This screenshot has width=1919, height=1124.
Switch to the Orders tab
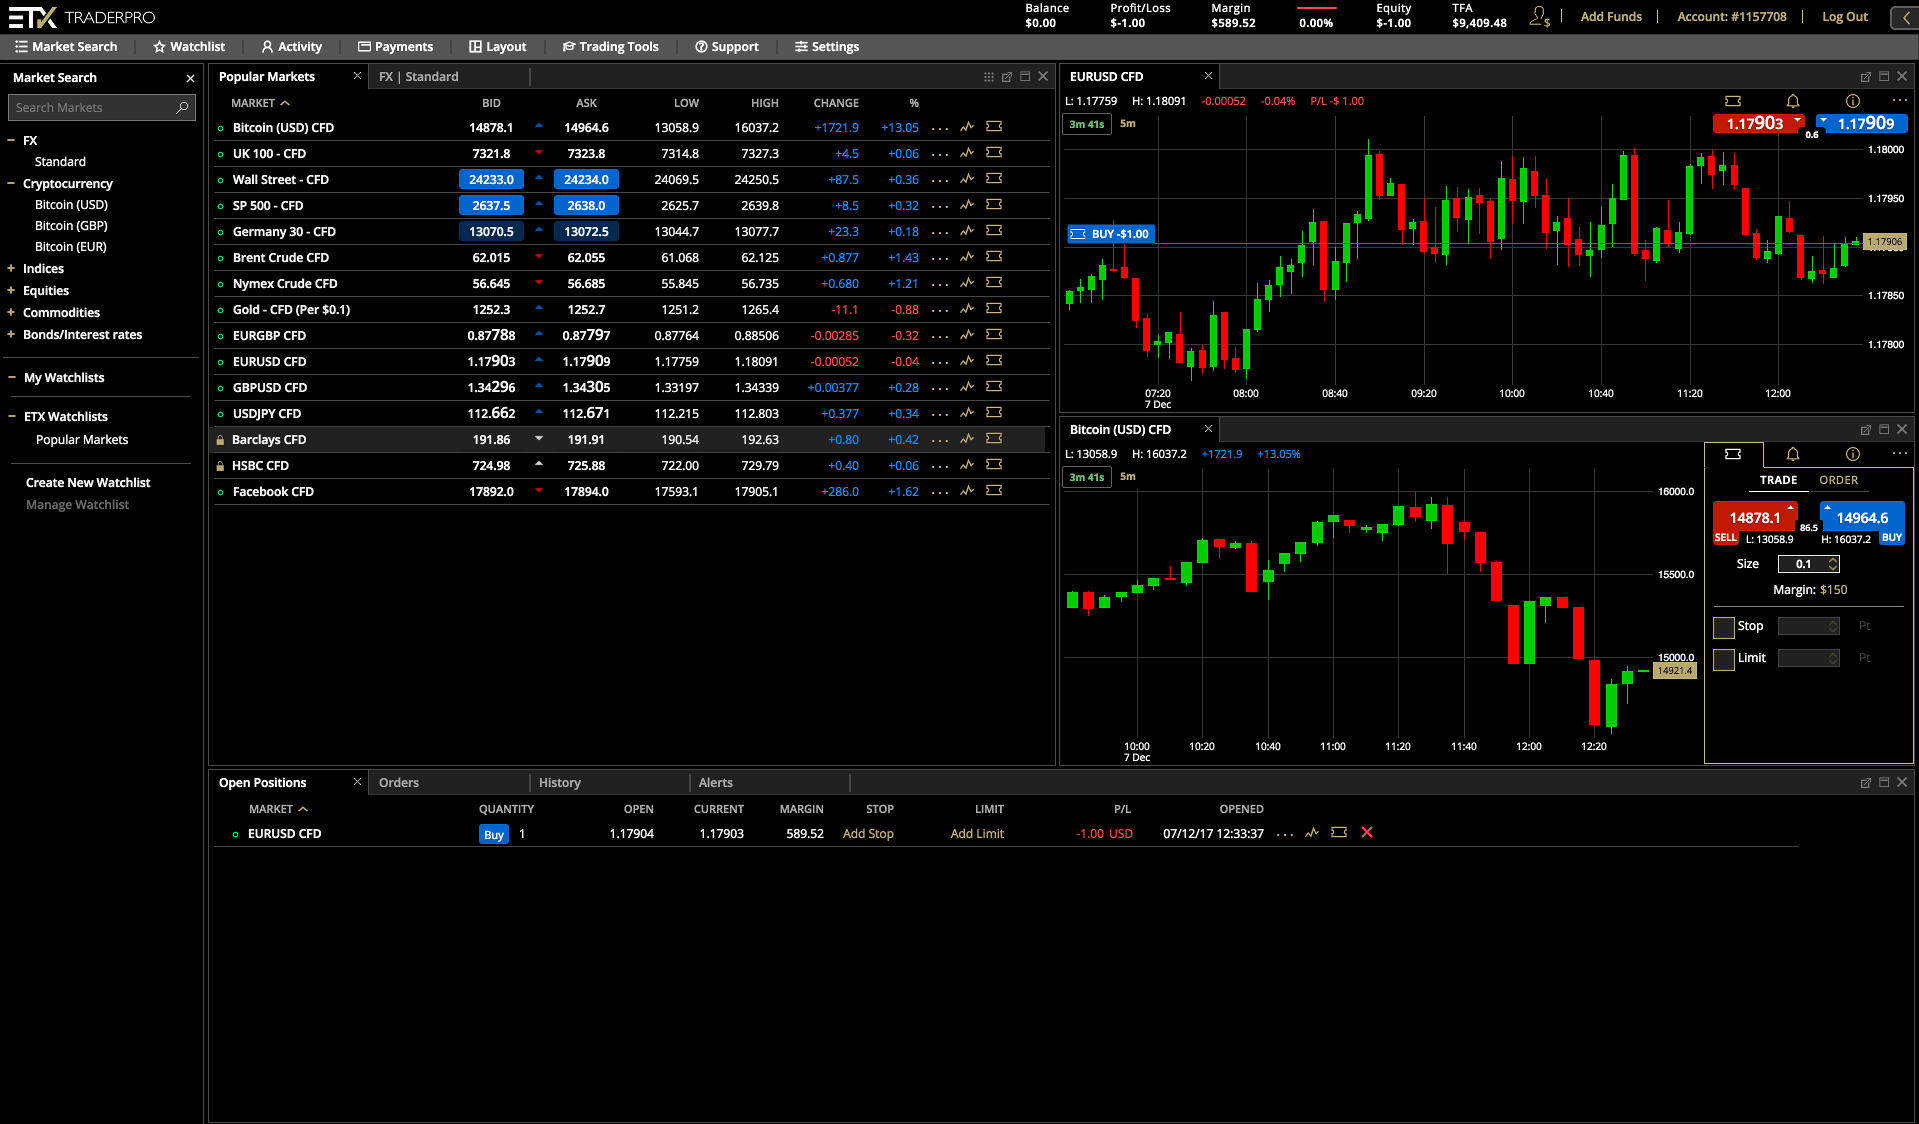(x=399, y=783)
